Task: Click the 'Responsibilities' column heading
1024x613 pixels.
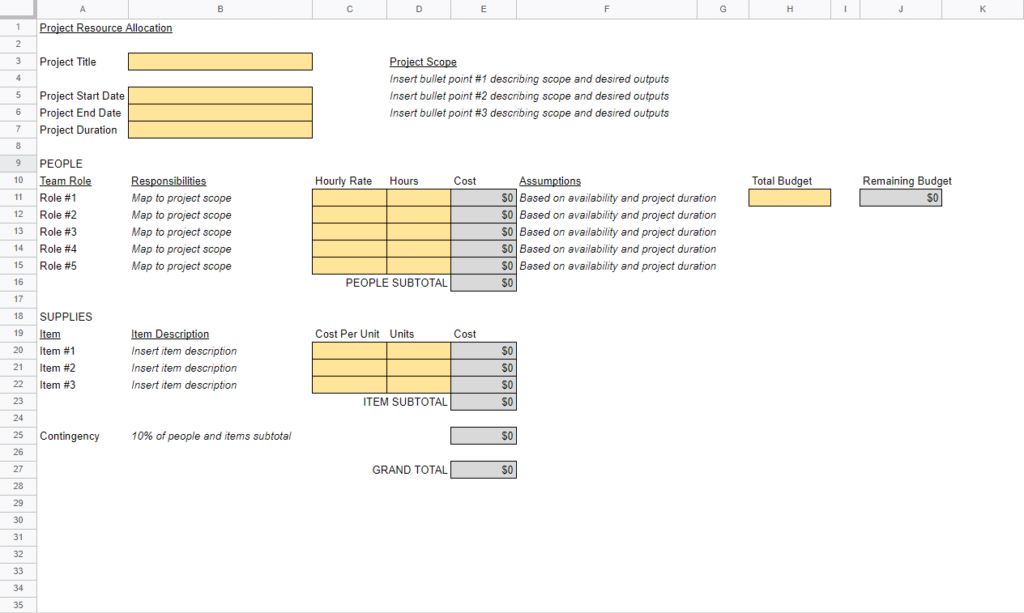Action: click(168, 181)
